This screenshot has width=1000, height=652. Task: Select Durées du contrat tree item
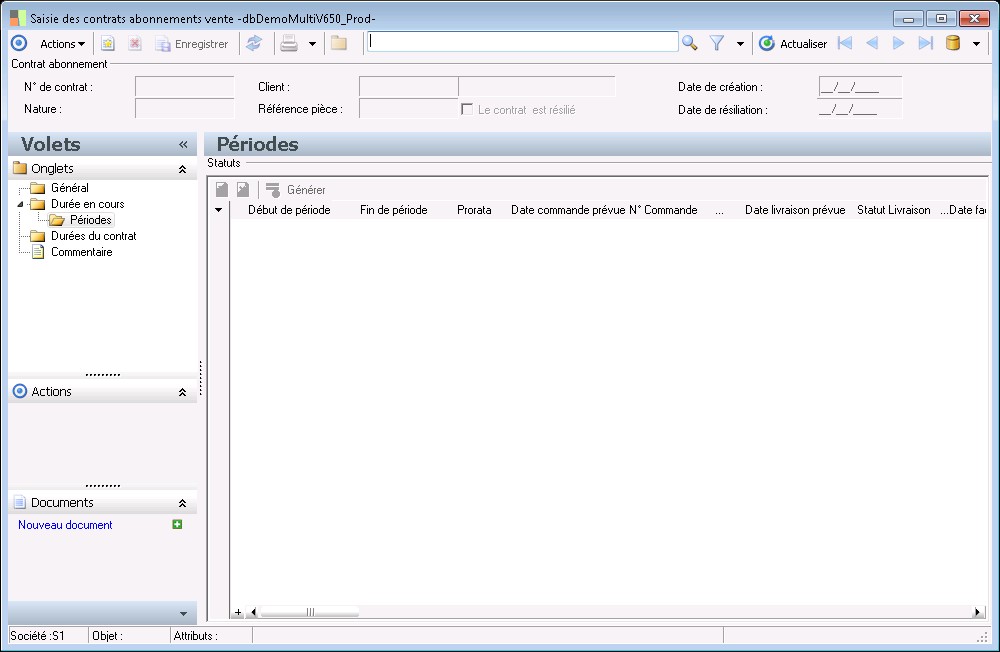click(94, 236)
